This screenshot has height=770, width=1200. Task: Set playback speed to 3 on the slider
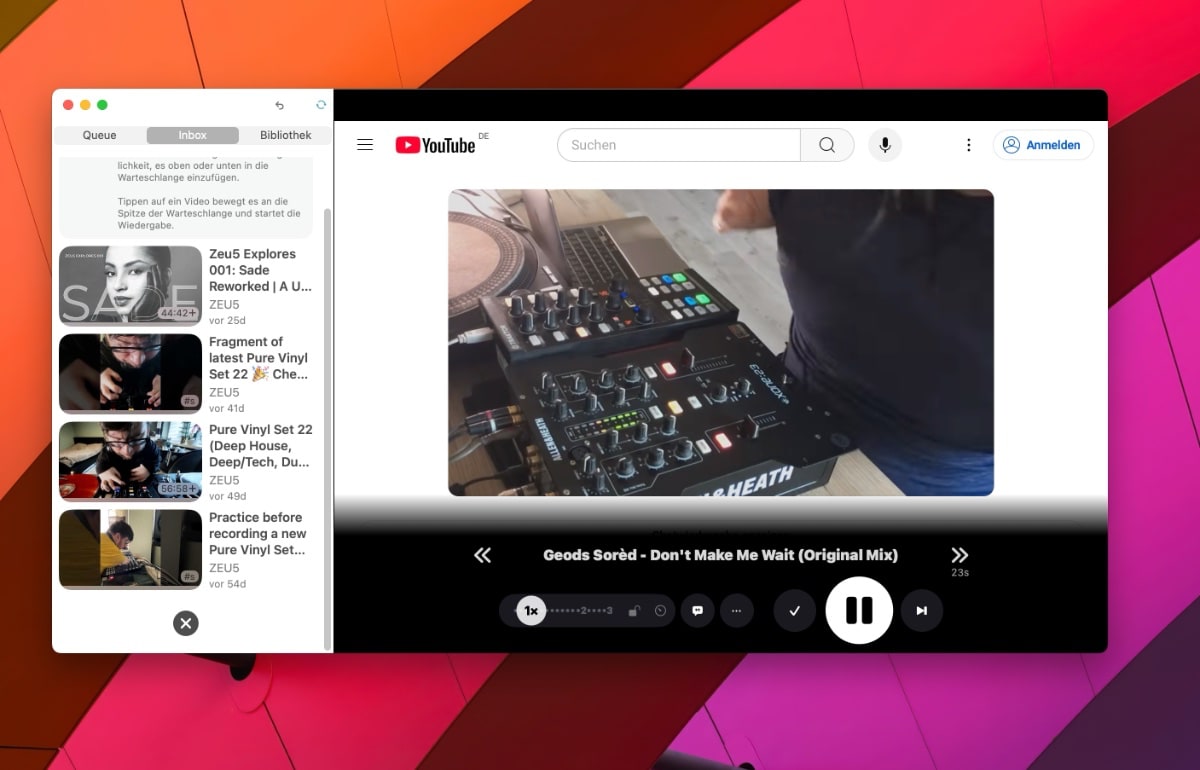click(x=610, y=611)
